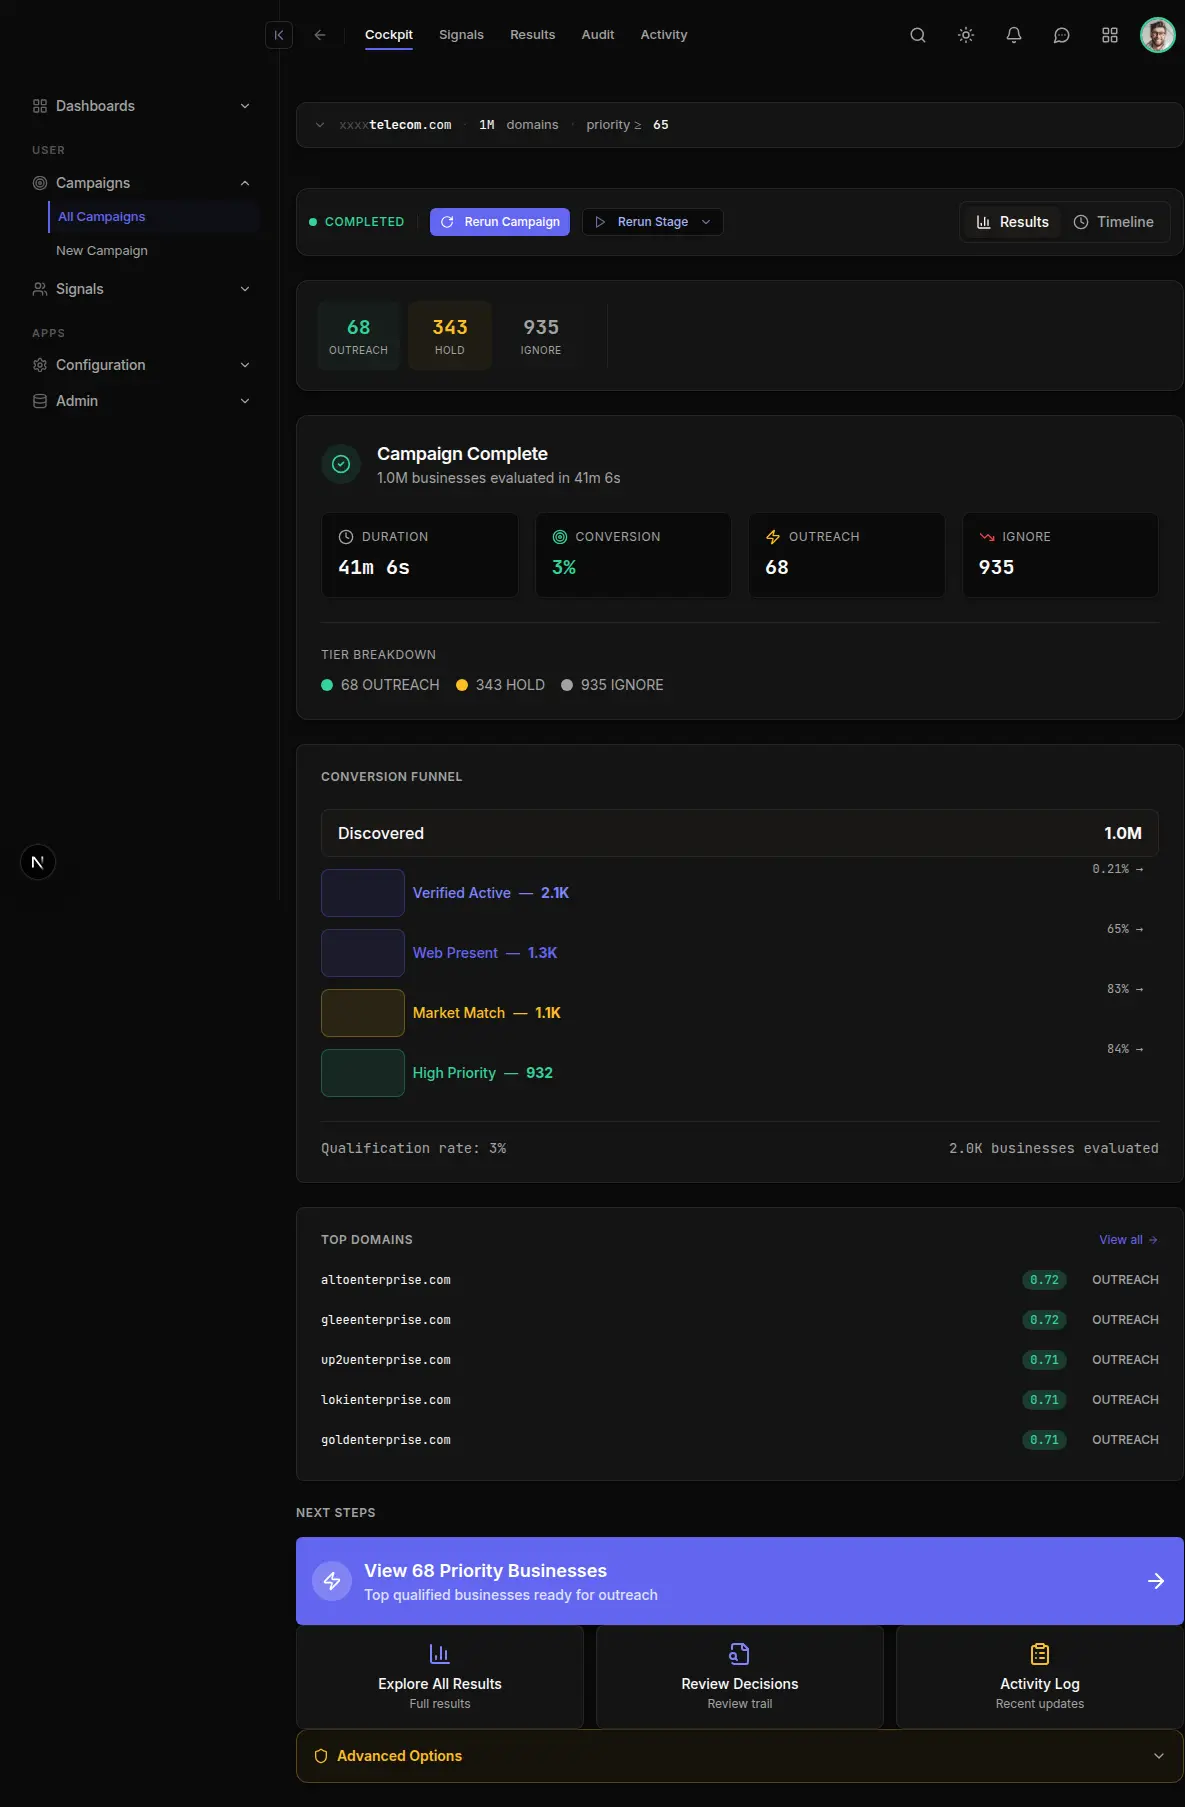Open apps grid icon
This screenshot has width=1185, height=1807.
click(1110, 35)
